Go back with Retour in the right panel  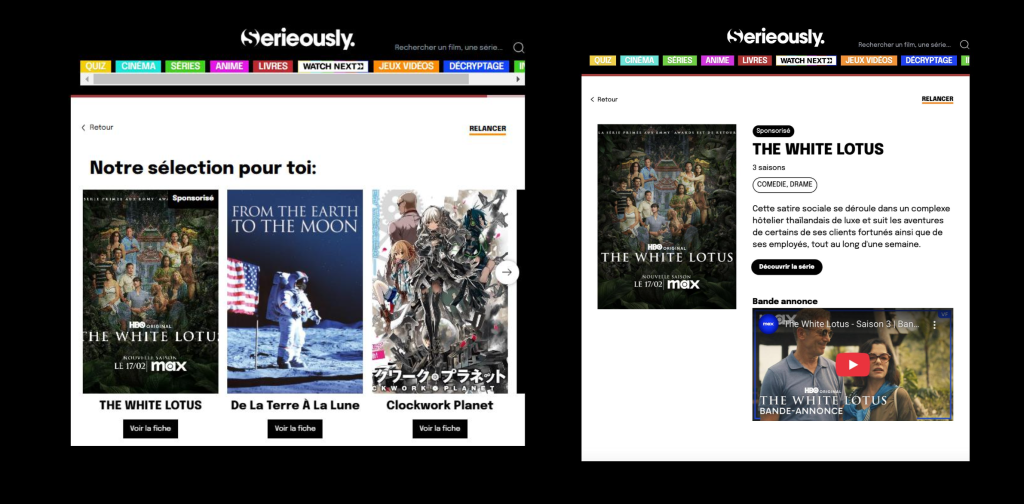coord(604,99)
